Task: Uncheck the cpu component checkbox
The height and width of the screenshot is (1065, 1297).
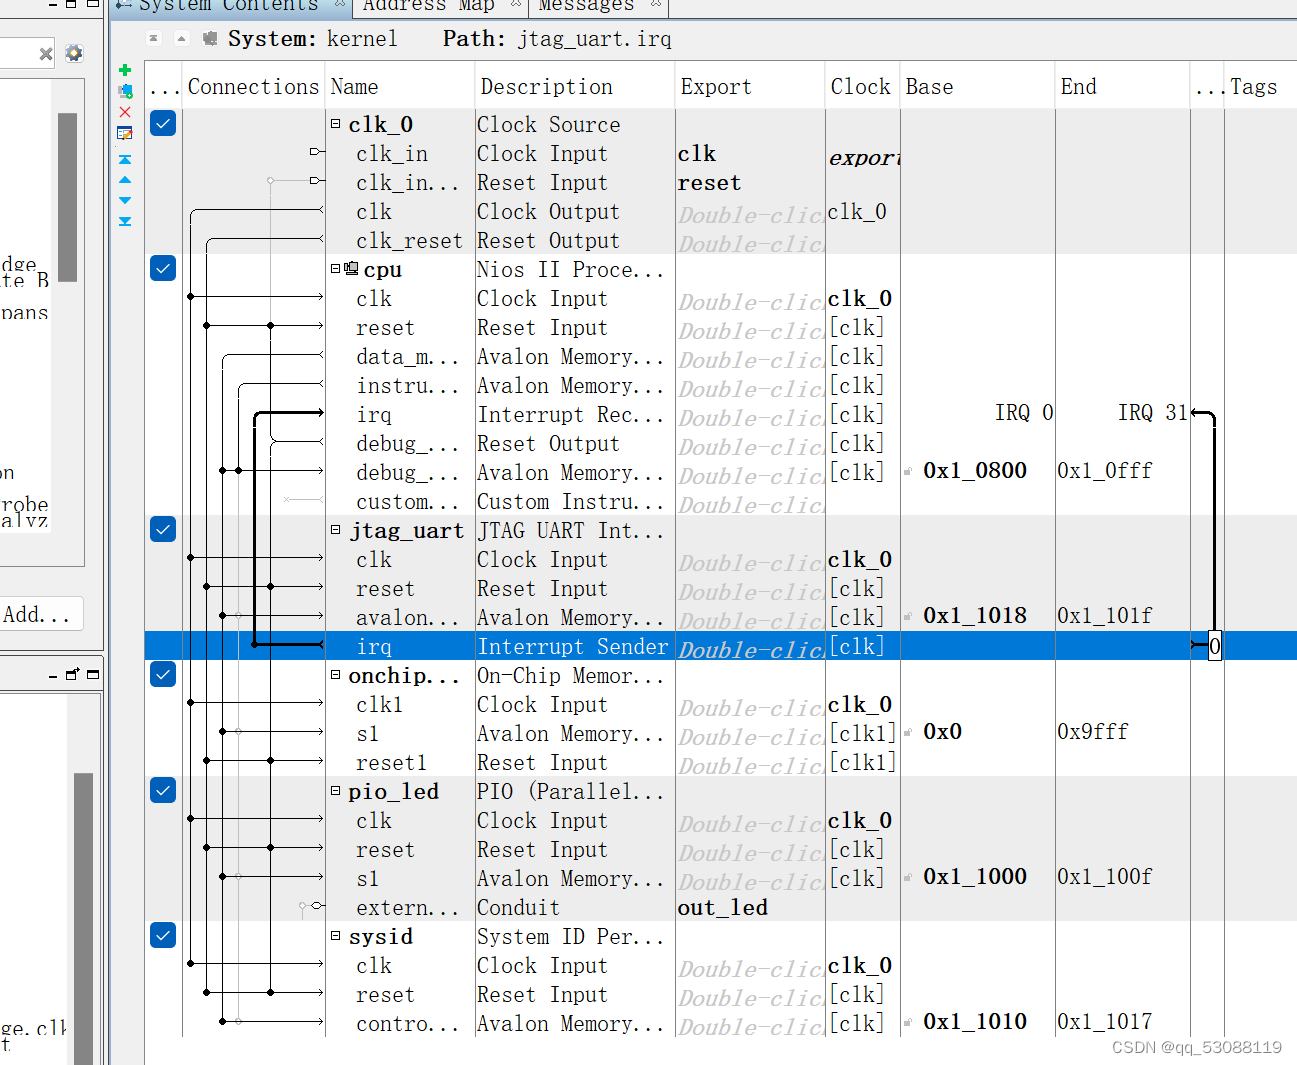Action: click(x=163, y=268)
